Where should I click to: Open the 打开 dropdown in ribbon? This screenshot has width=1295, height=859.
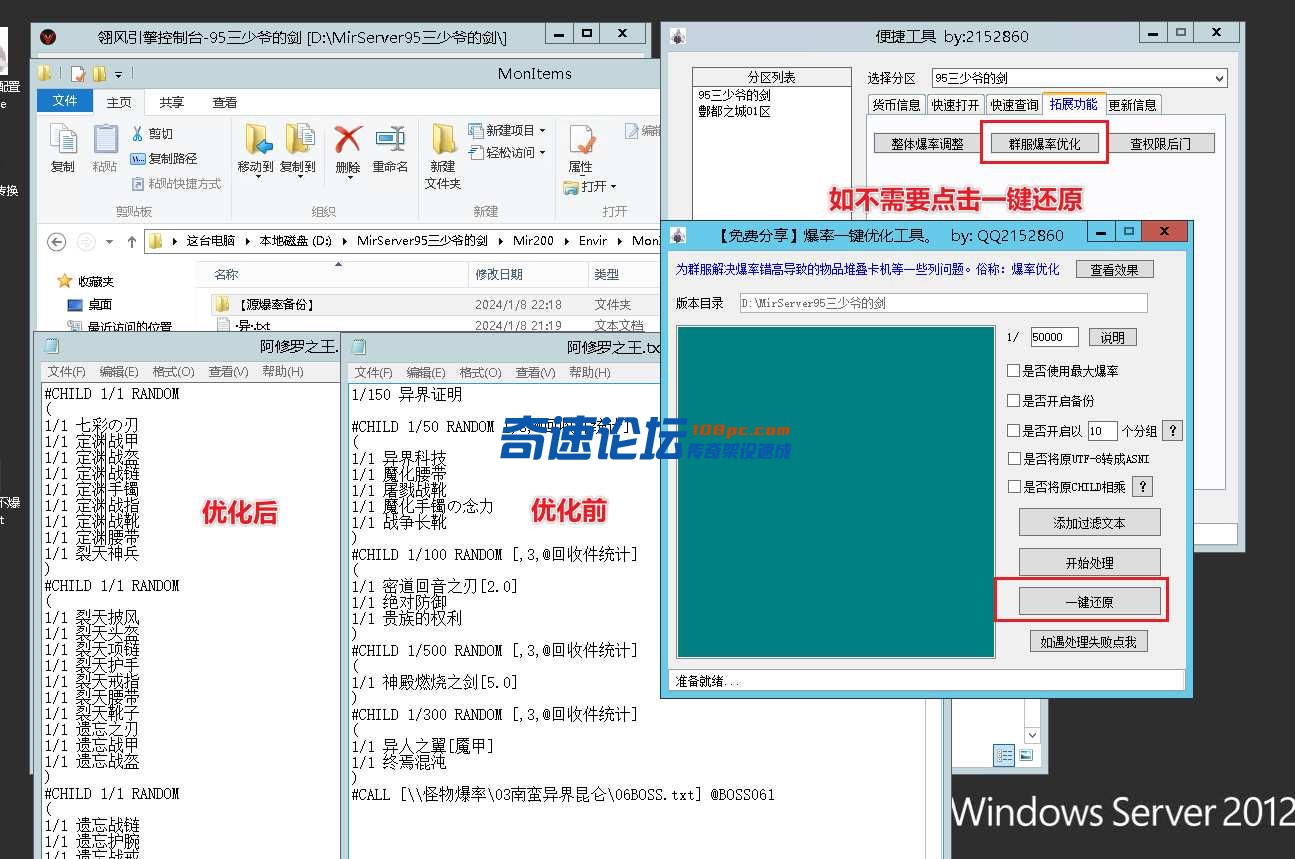613,187
